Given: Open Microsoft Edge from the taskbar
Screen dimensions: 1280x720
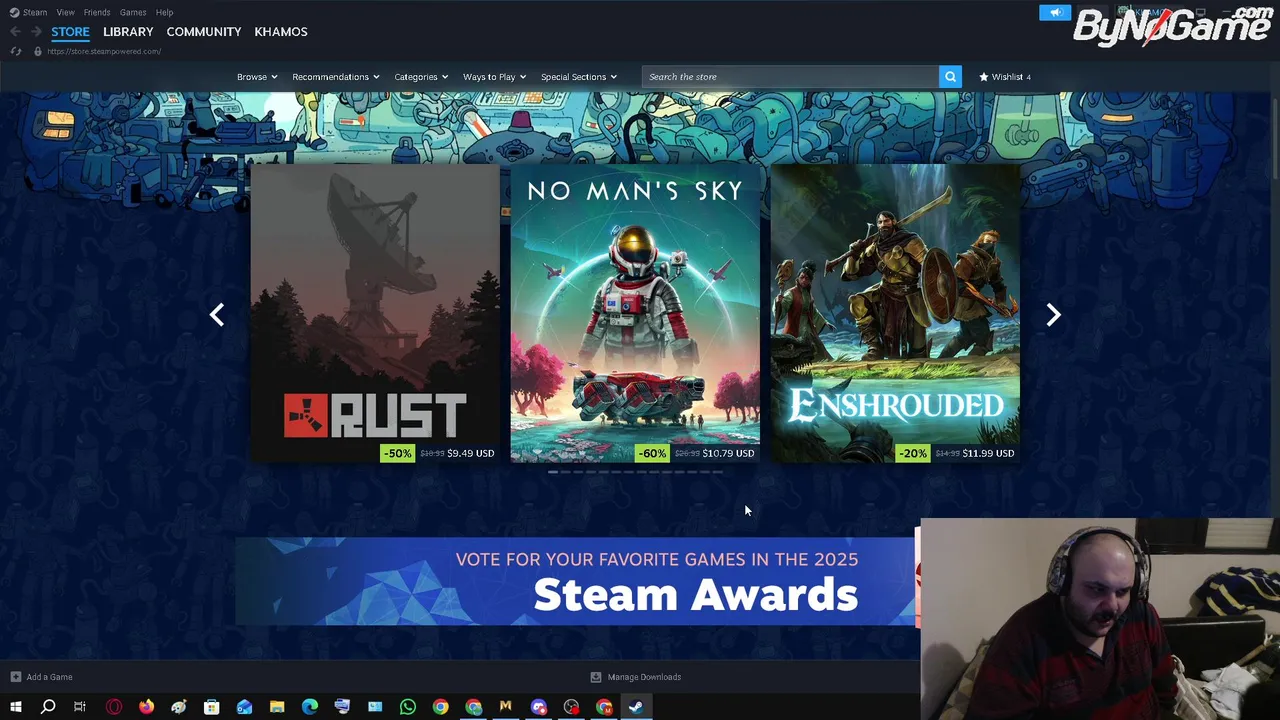Looking at the screenshot, I should (x=310, y=707).
